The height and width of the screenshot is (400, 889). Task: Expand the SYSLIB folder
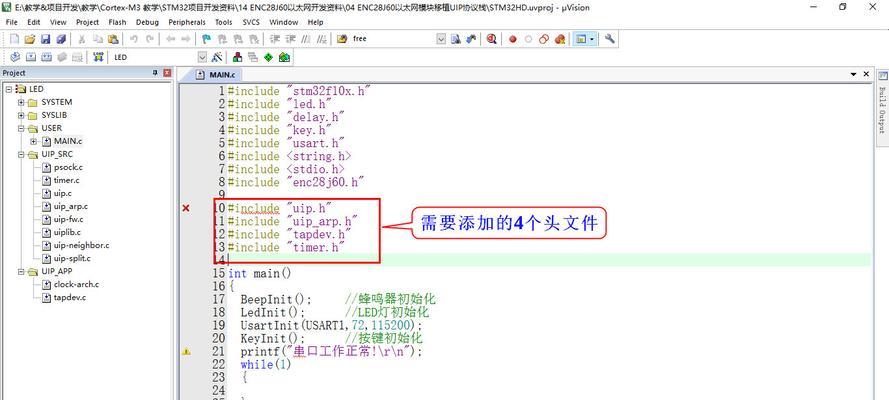click(x=21, y=116)
